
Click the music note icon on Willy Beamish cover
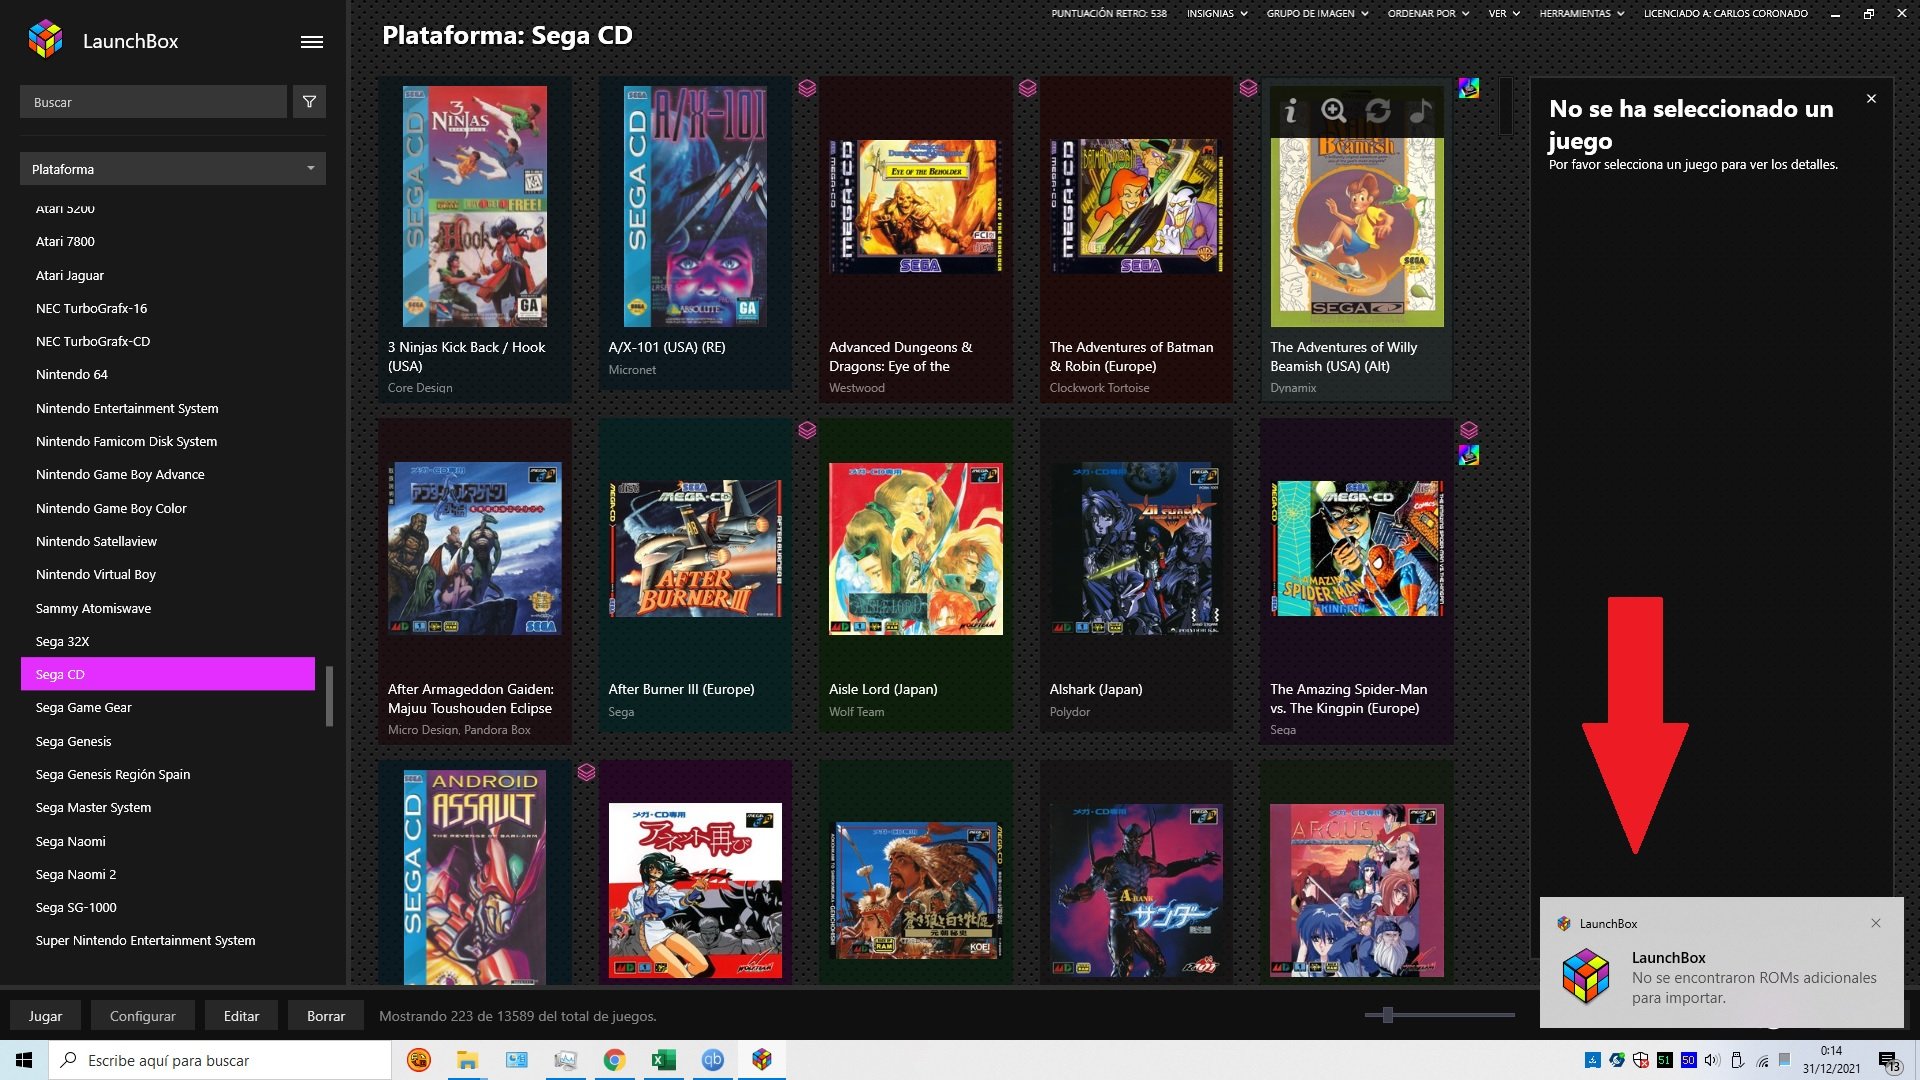[x=1421, y=111]
